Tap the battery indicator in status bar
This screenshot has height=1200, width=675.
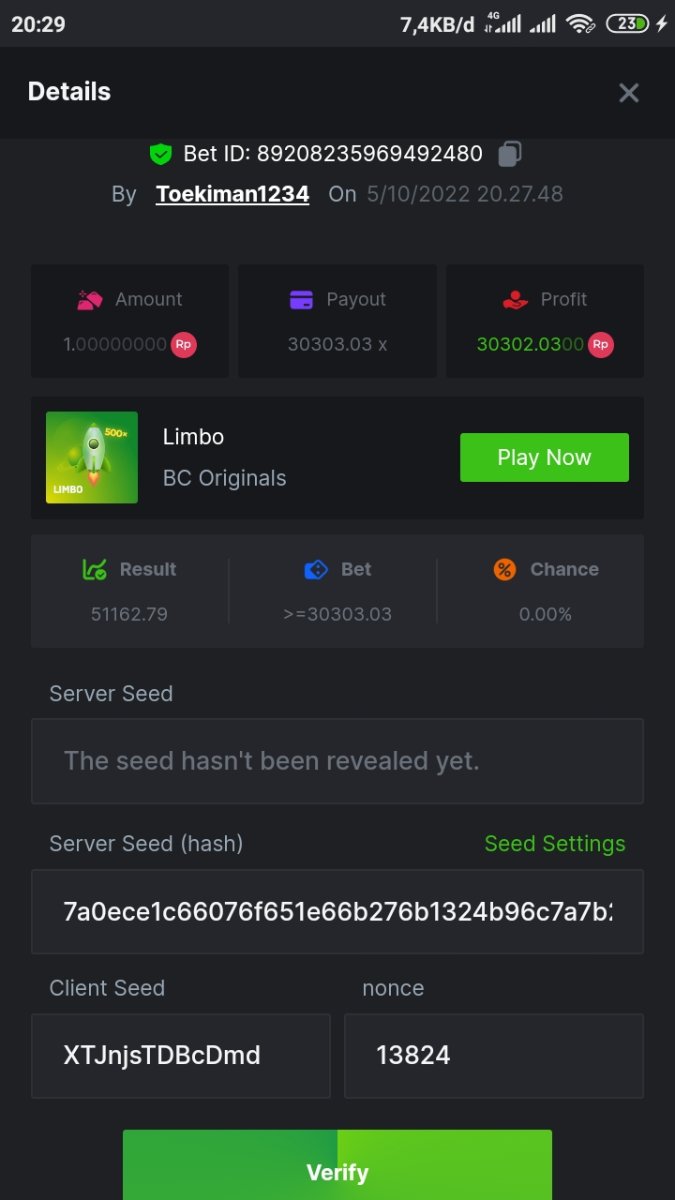coord(628,24)
